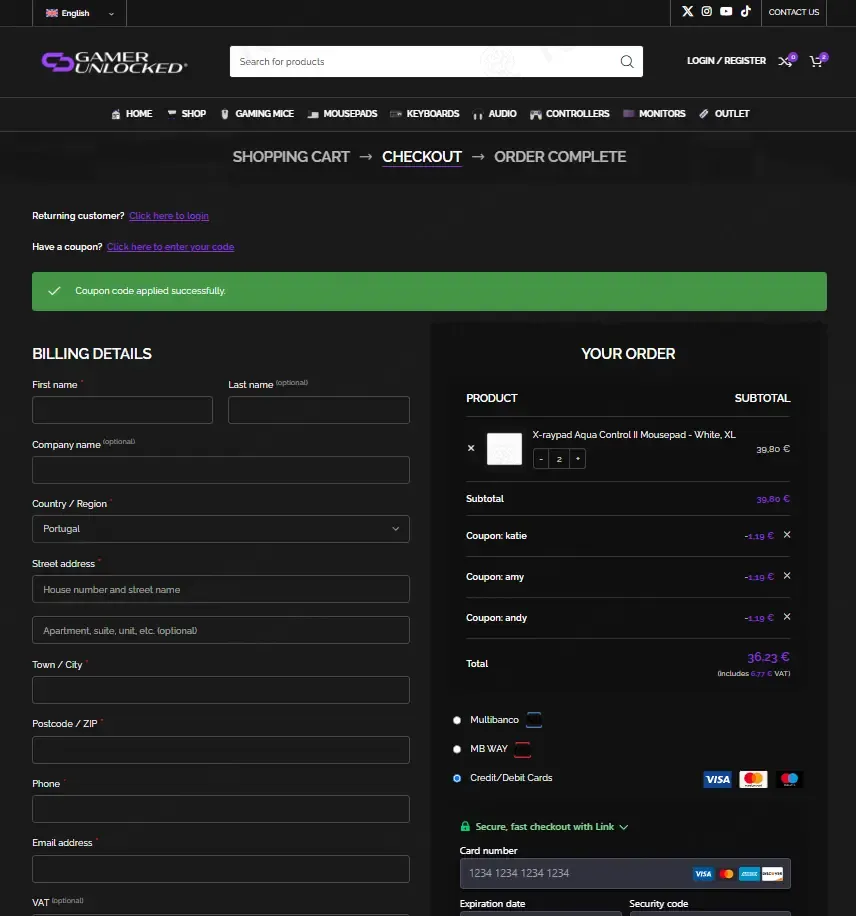856x916 pixels.
Task: Expand the Country / Region dropdown
Action: [x=221, y=529]
